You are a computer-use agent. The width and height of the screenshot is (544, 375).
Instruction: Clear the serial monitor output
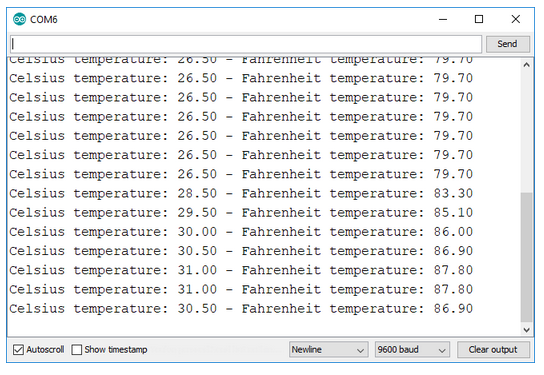[x=493, y=349]
